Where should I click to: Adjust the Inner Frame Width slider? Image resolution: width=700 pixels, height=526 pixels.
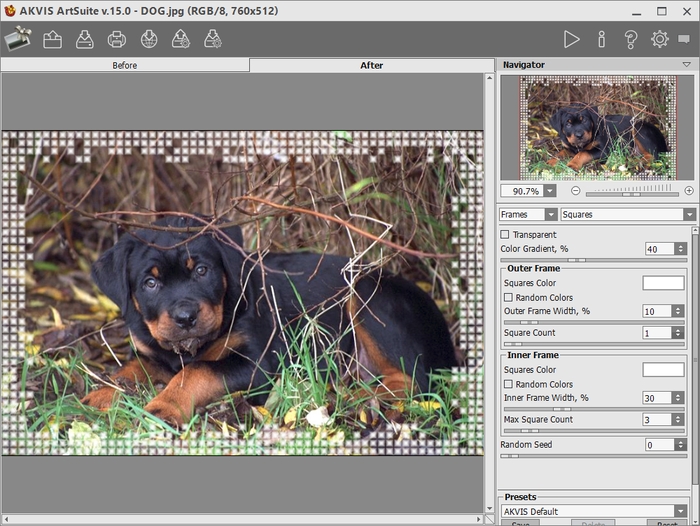coord(594,409)
